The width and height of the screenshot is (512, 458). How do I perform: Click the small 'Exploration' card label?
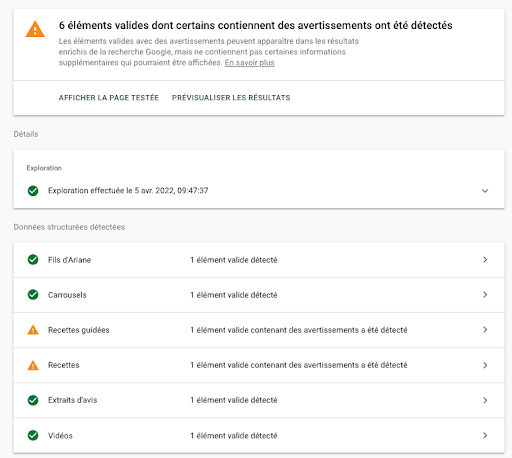44,168
